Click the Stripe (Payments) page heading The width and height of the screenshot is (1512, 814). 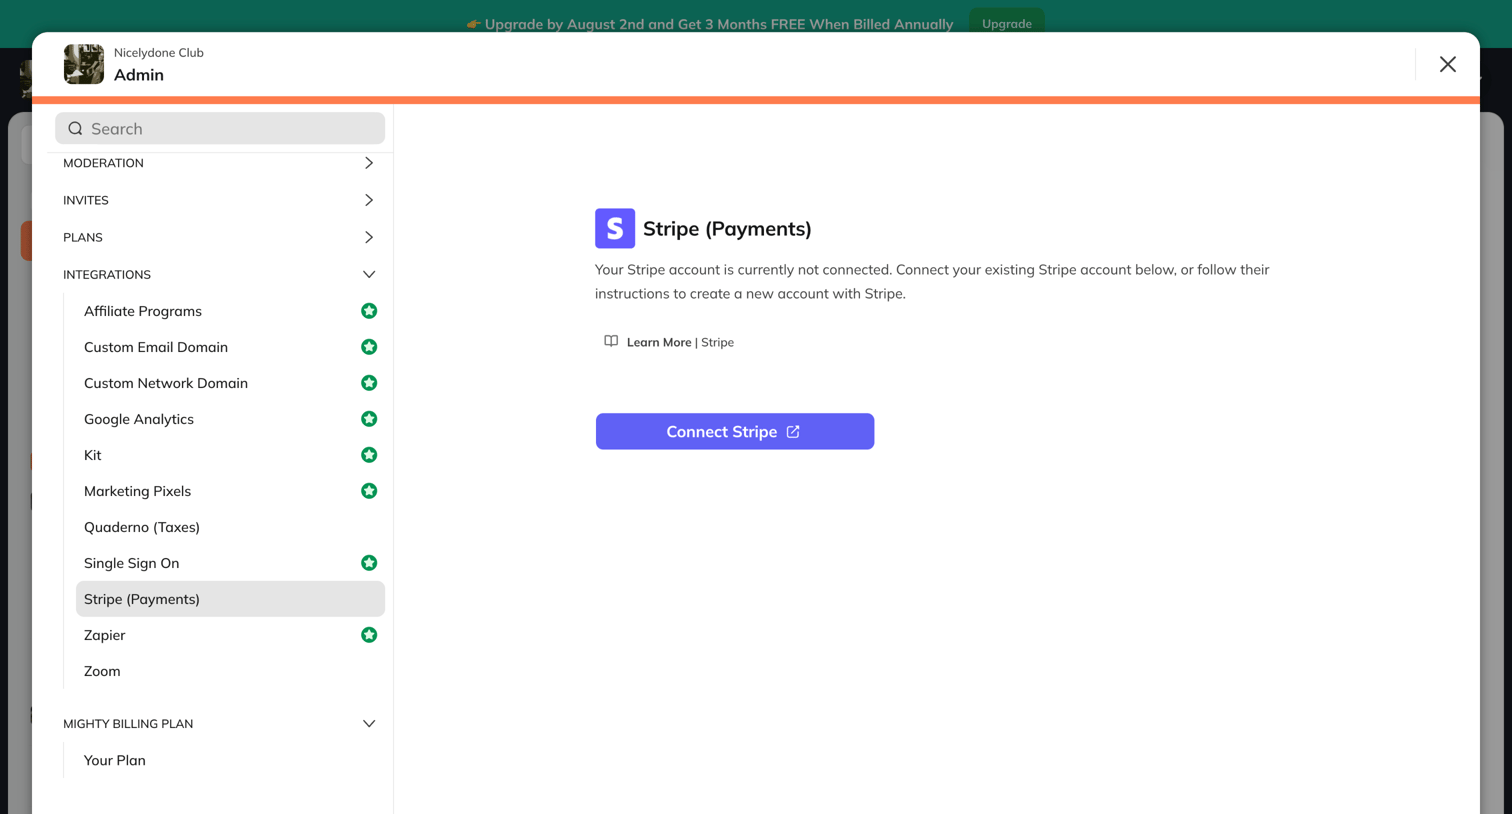[x=727, y=228]
